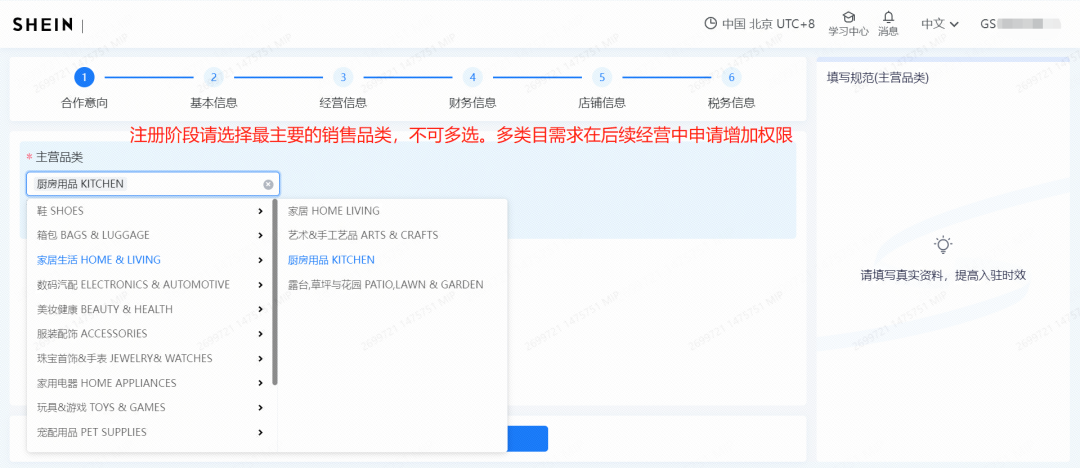Click the category list scrollbar
1080x468 pixels.
(x=275, y=290)
